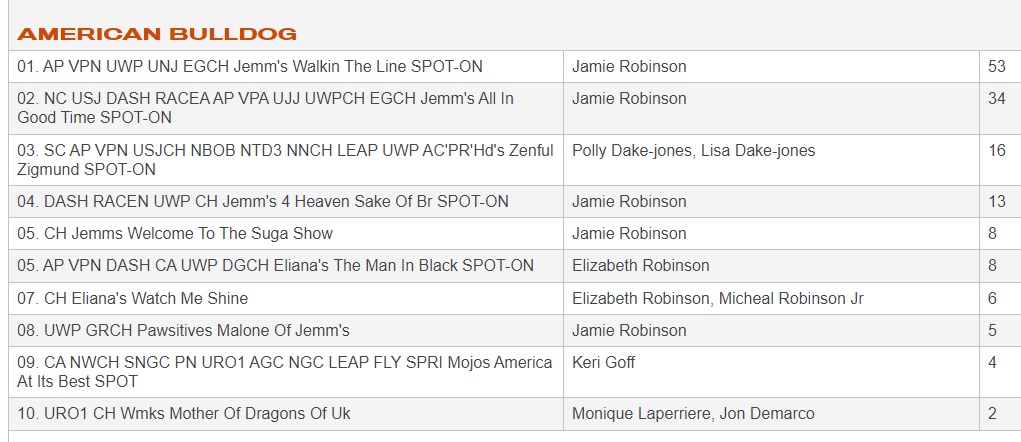Viewport: 1021px width, 442px height.
Task: Click the points value 16
Action: point(996,151)
